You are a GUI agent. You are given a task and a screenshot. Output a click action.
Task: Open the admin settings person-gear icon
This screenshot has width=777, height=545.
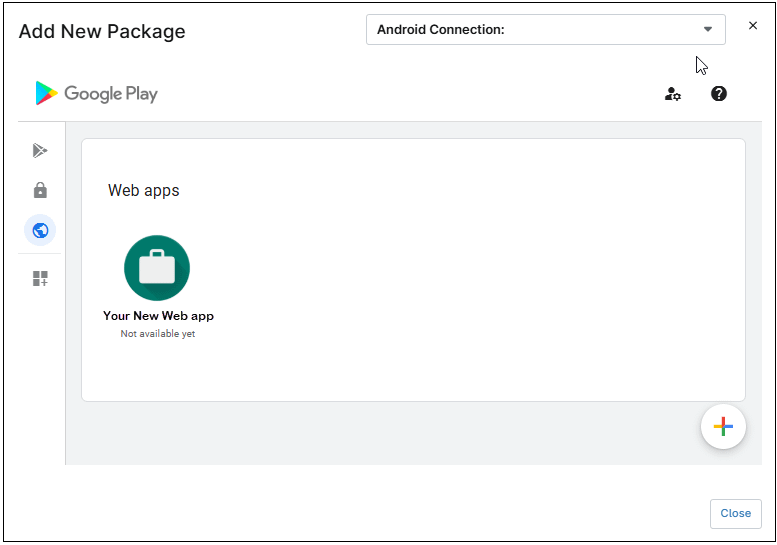672,94
